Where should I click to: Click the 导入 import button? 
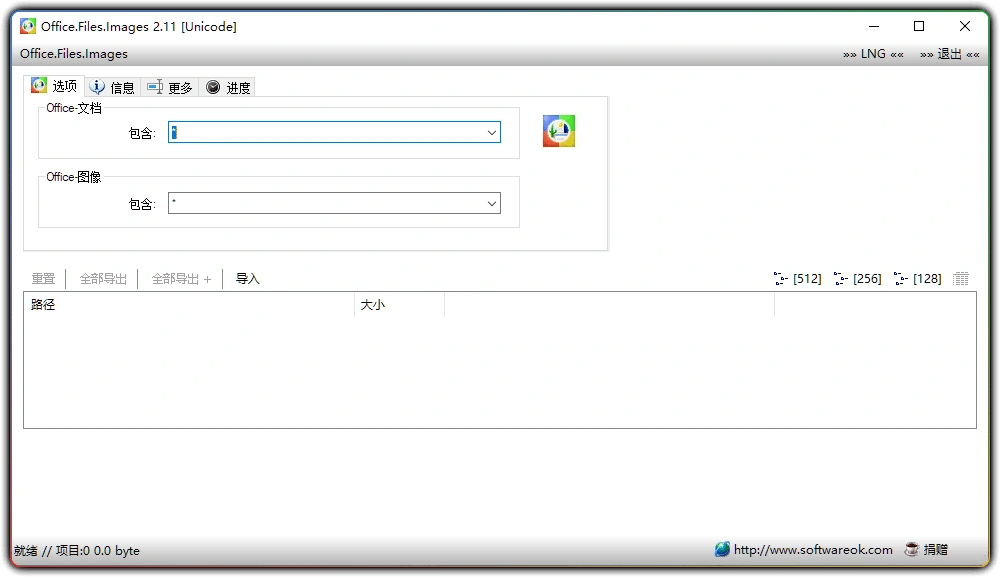pos(247,279)
